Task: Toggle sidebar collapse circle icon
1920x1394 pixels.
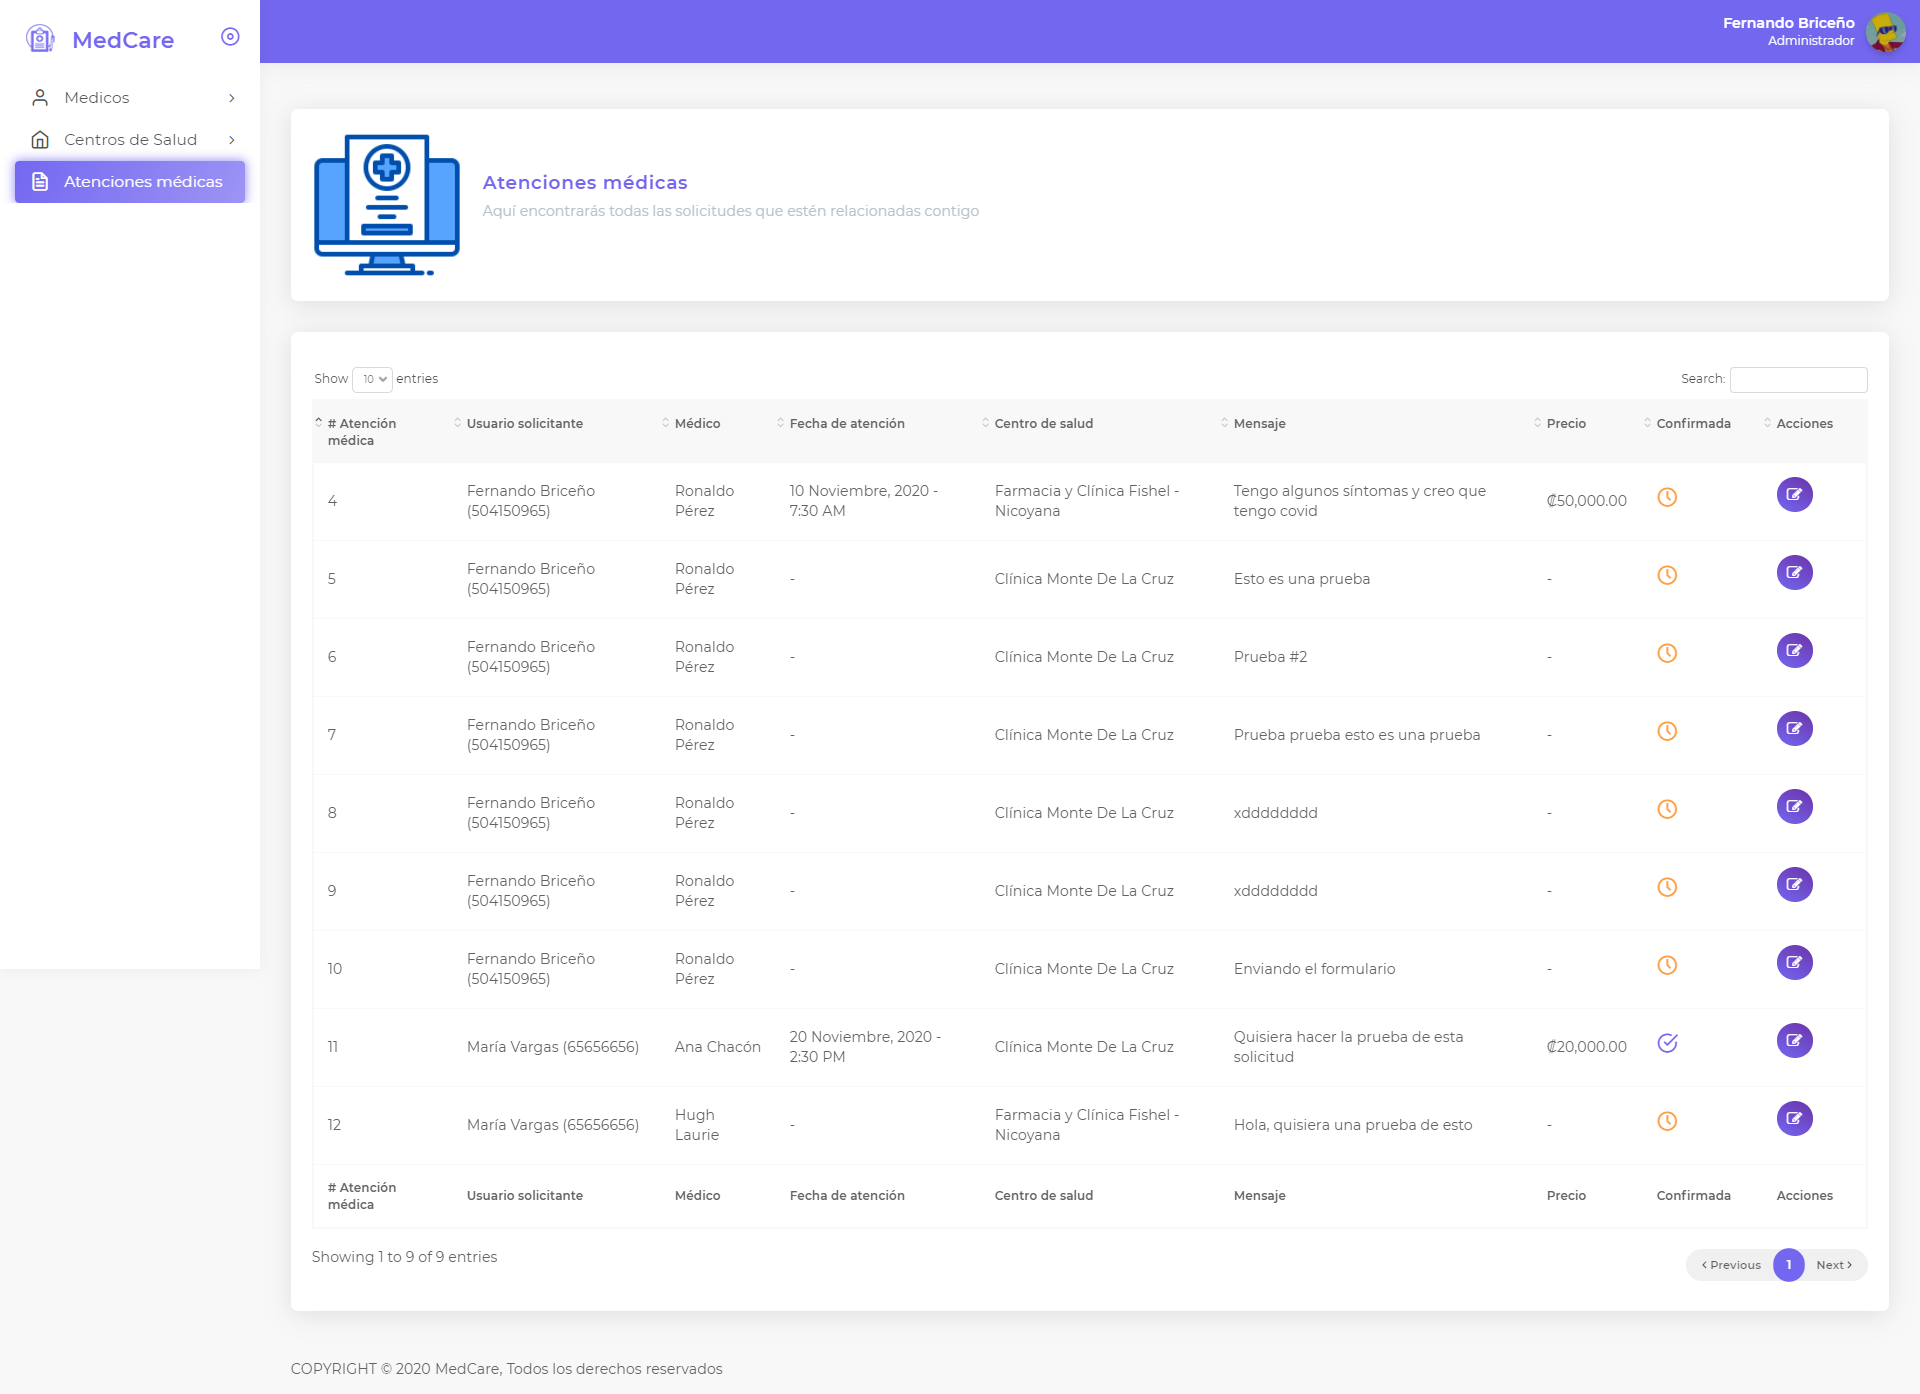Action: (x=230, y=37)
